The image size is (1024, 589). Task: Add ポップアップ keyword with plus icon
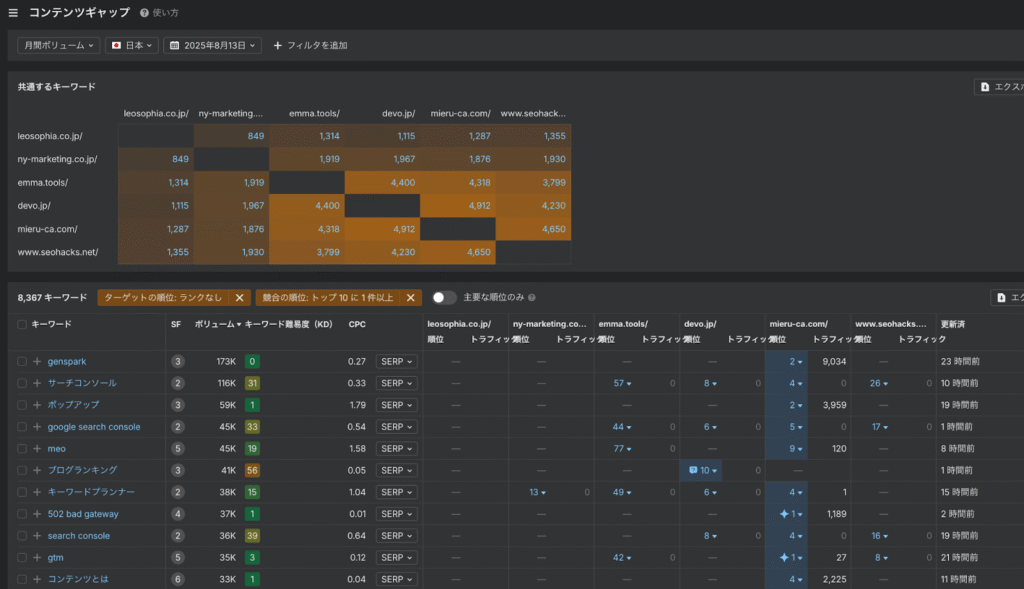[37, 405]
